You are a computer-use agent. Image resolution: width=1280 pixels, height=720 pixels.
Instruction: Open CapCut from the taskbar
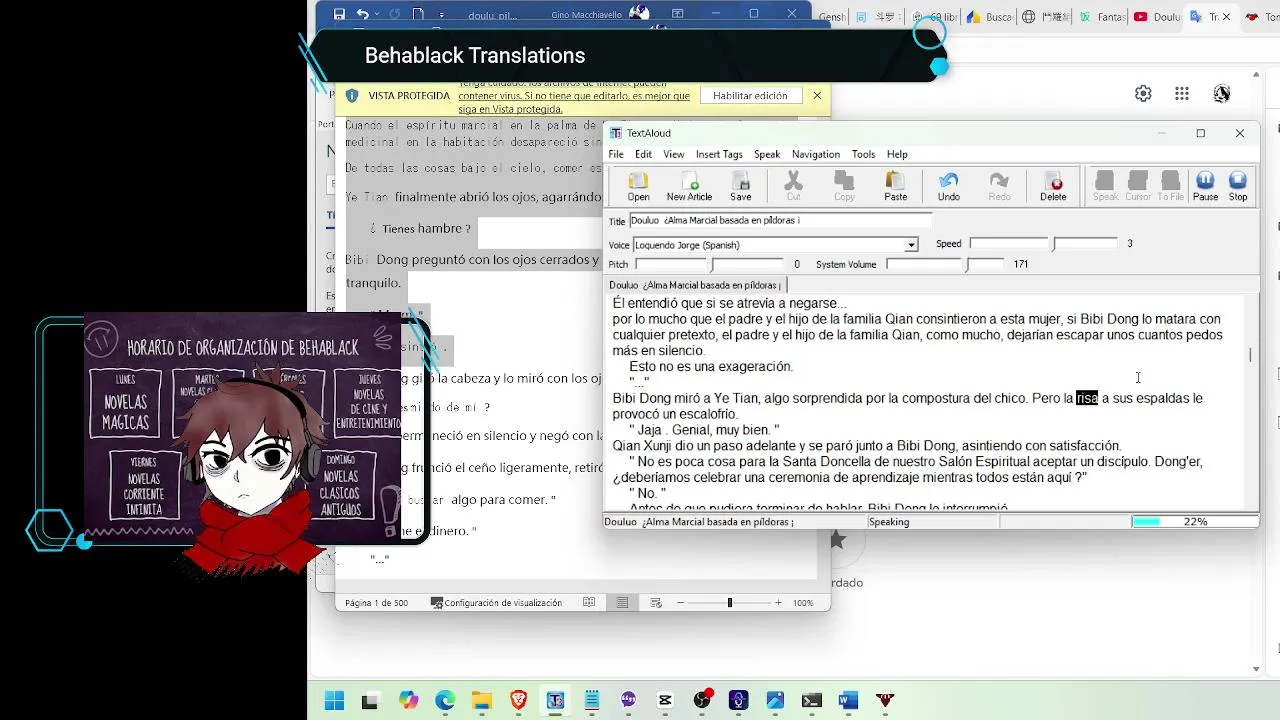665,700
